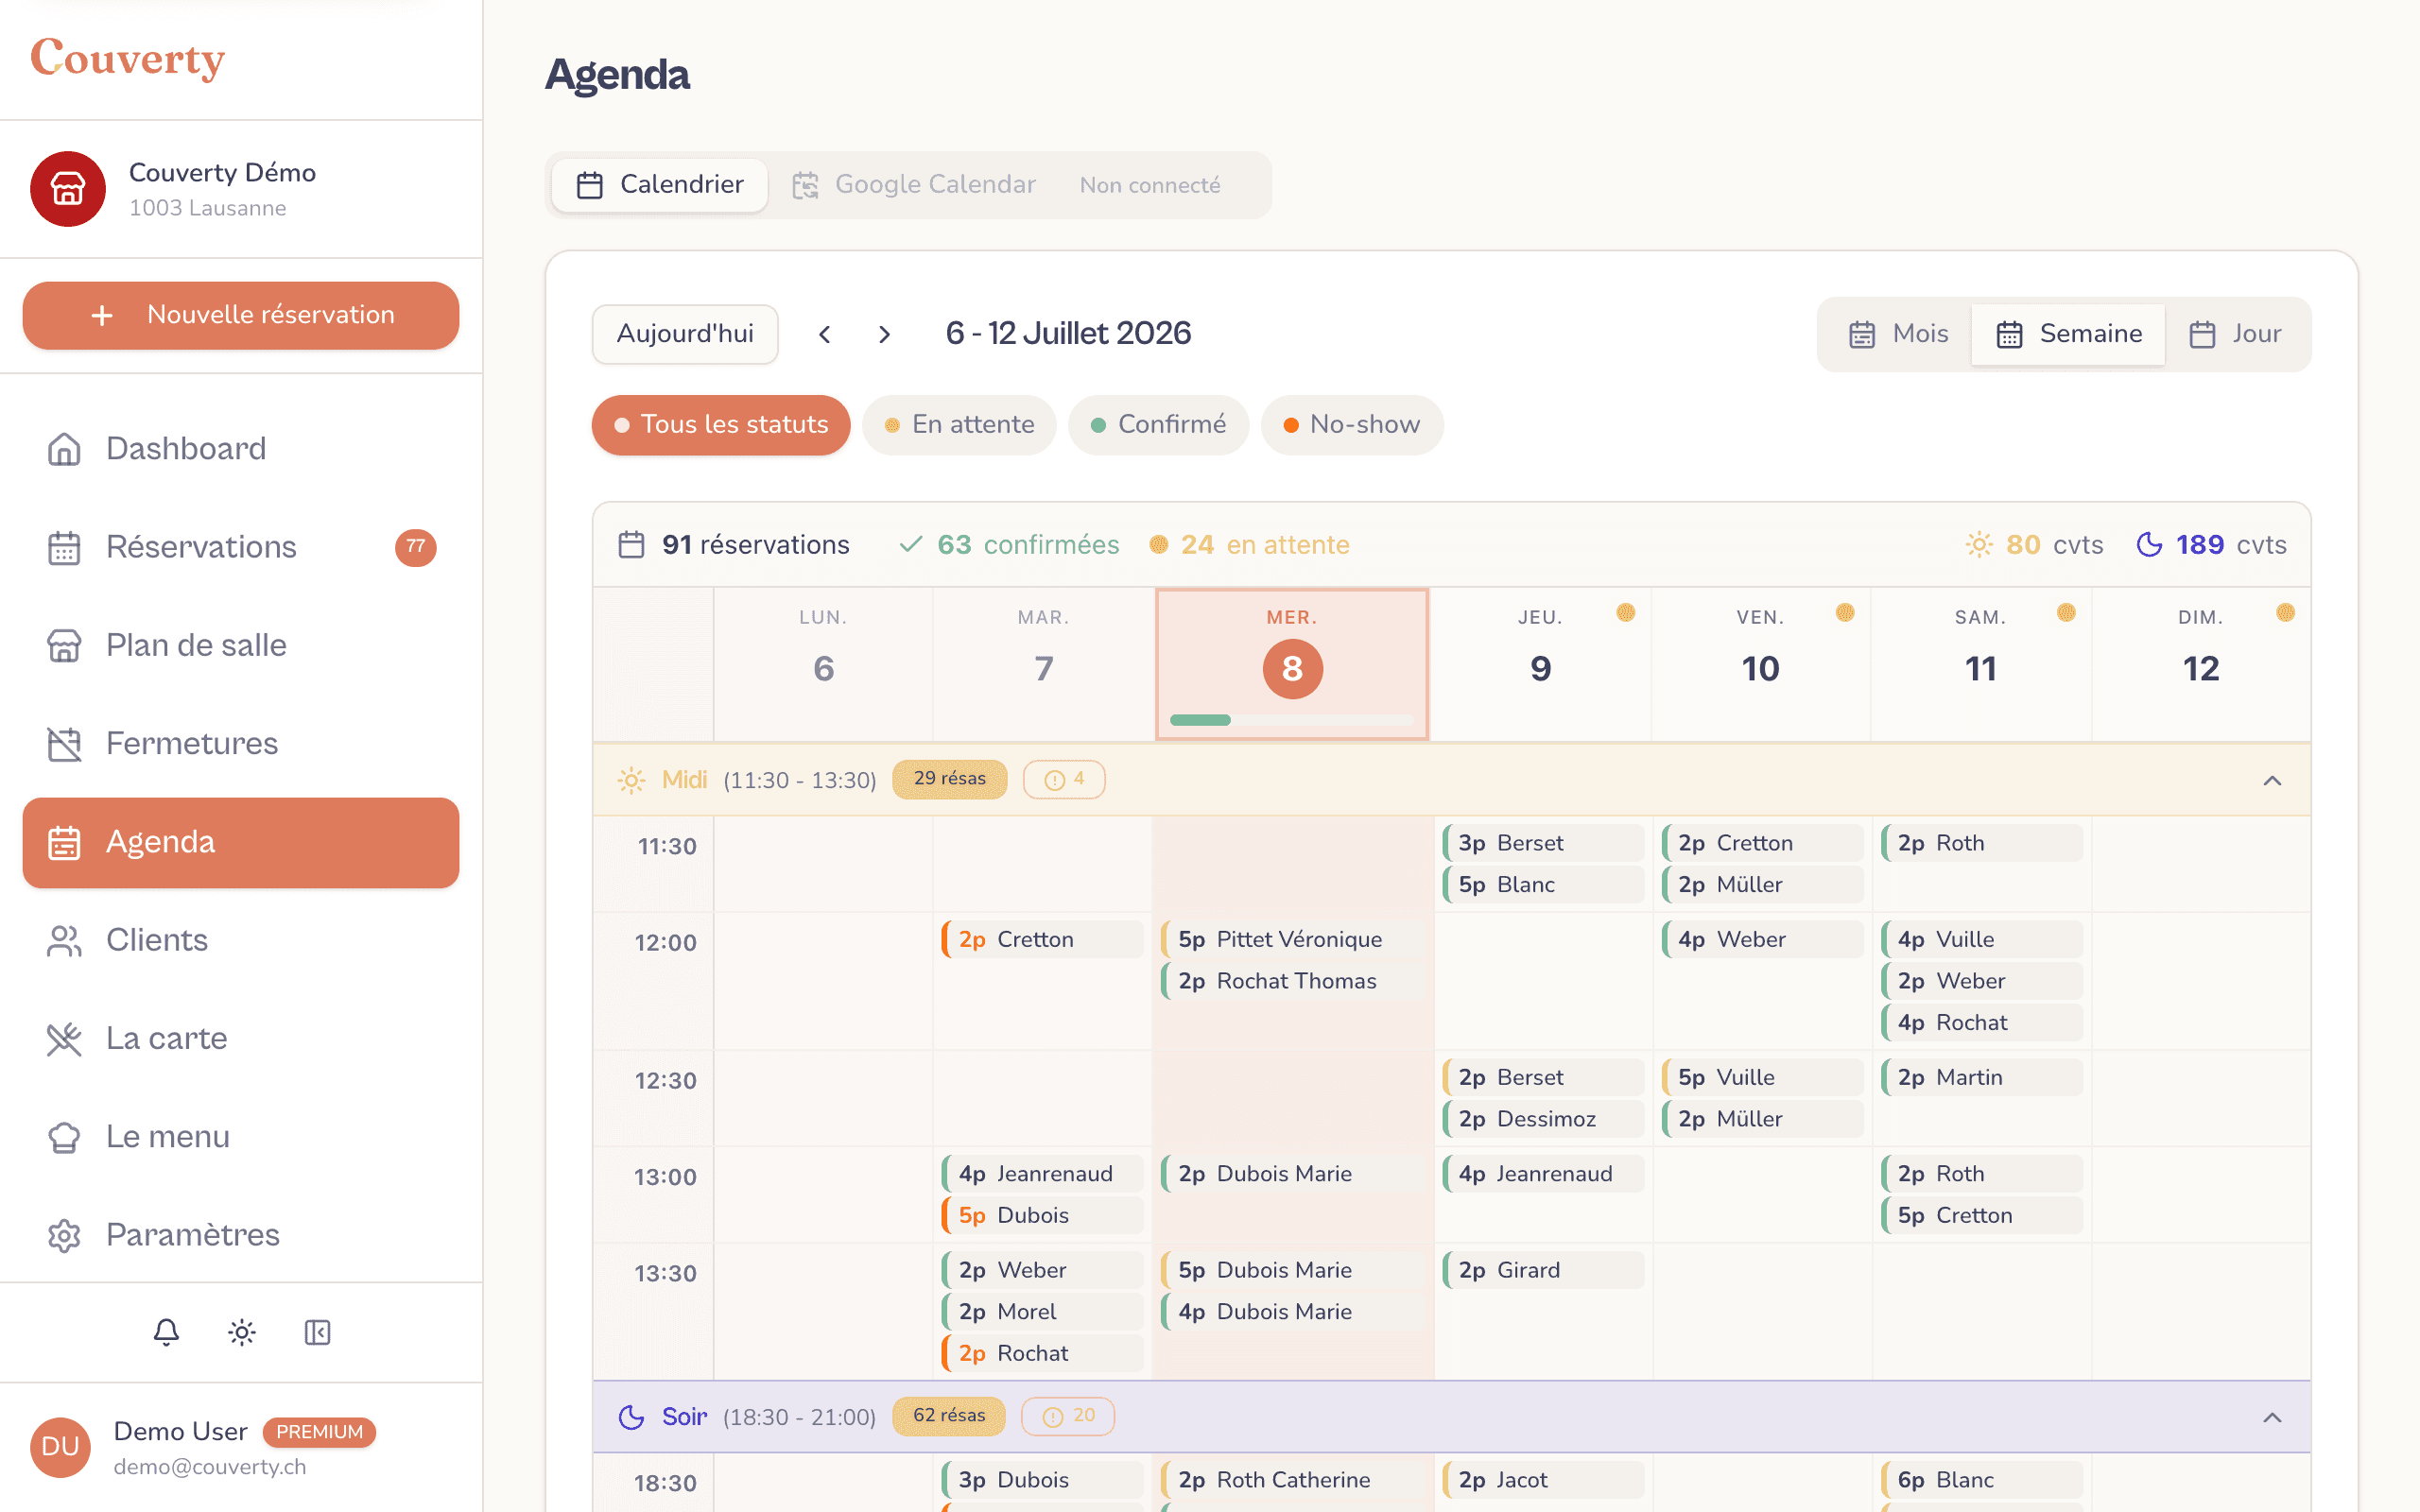Click the Paramètres gear icon
This screenshot has width=2420, height=1512.
(x=64, y=1235)
